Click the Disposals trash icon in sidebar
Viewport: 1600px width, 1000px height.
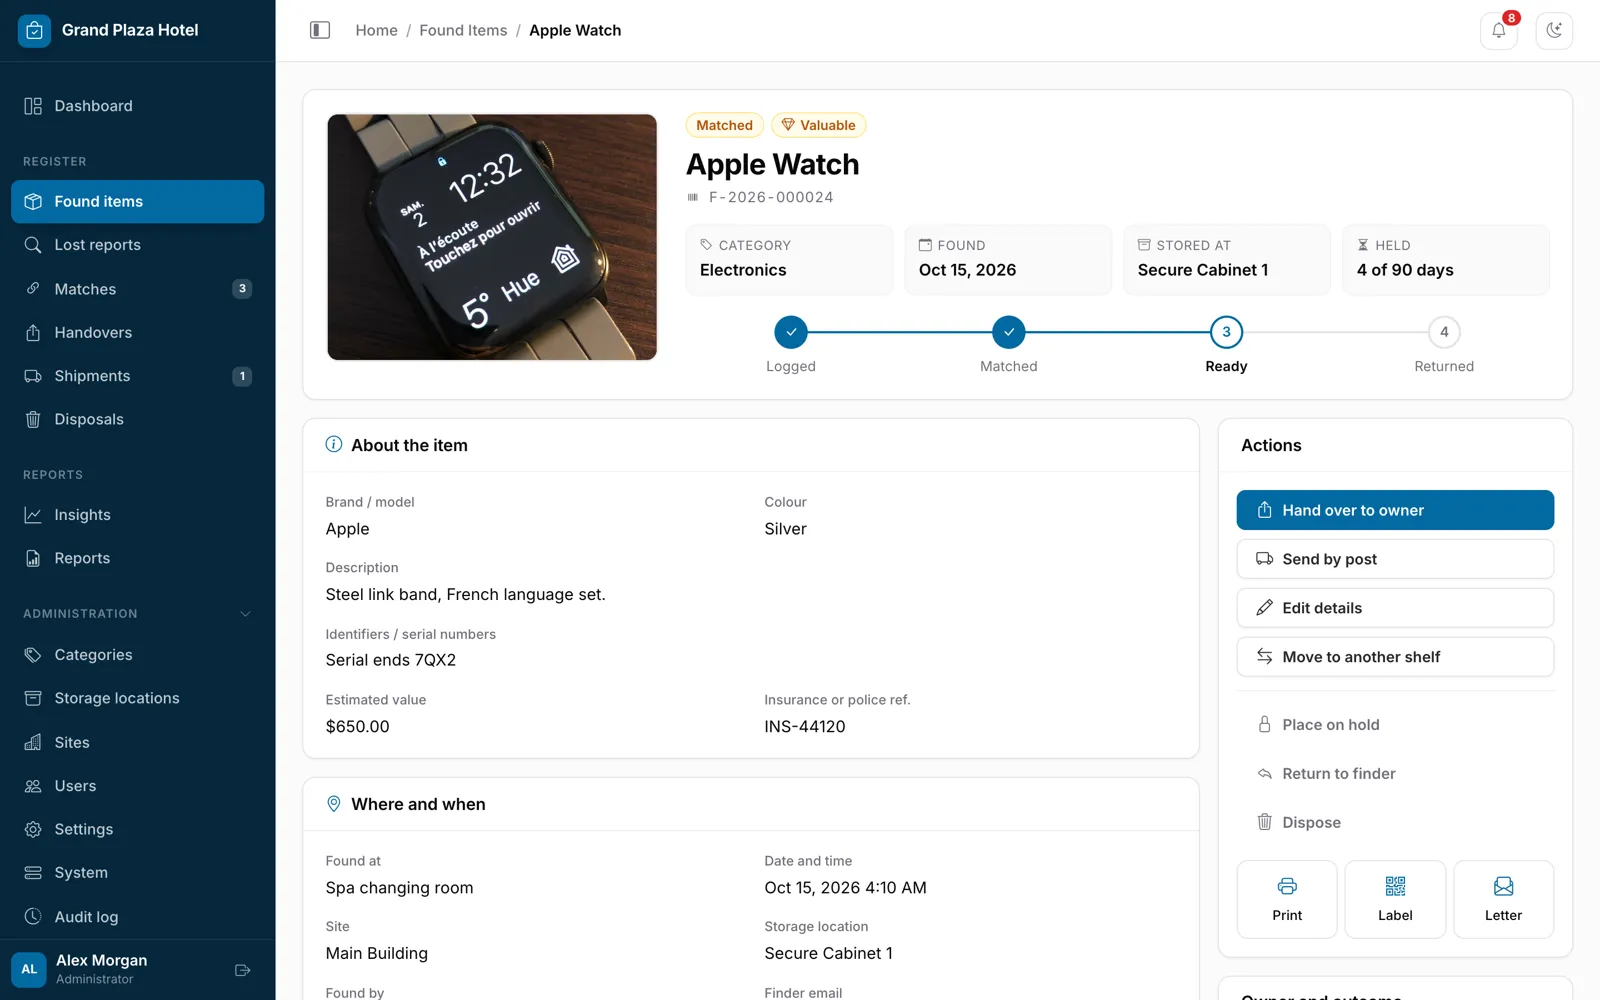click(x=33, y=420)
